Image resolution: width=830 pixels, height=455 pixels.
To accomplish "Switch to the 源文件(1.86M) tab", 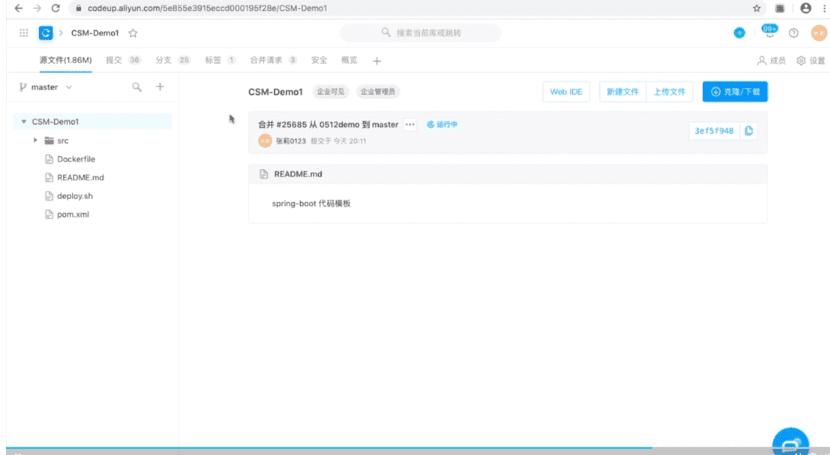I will tap(66, 60).
